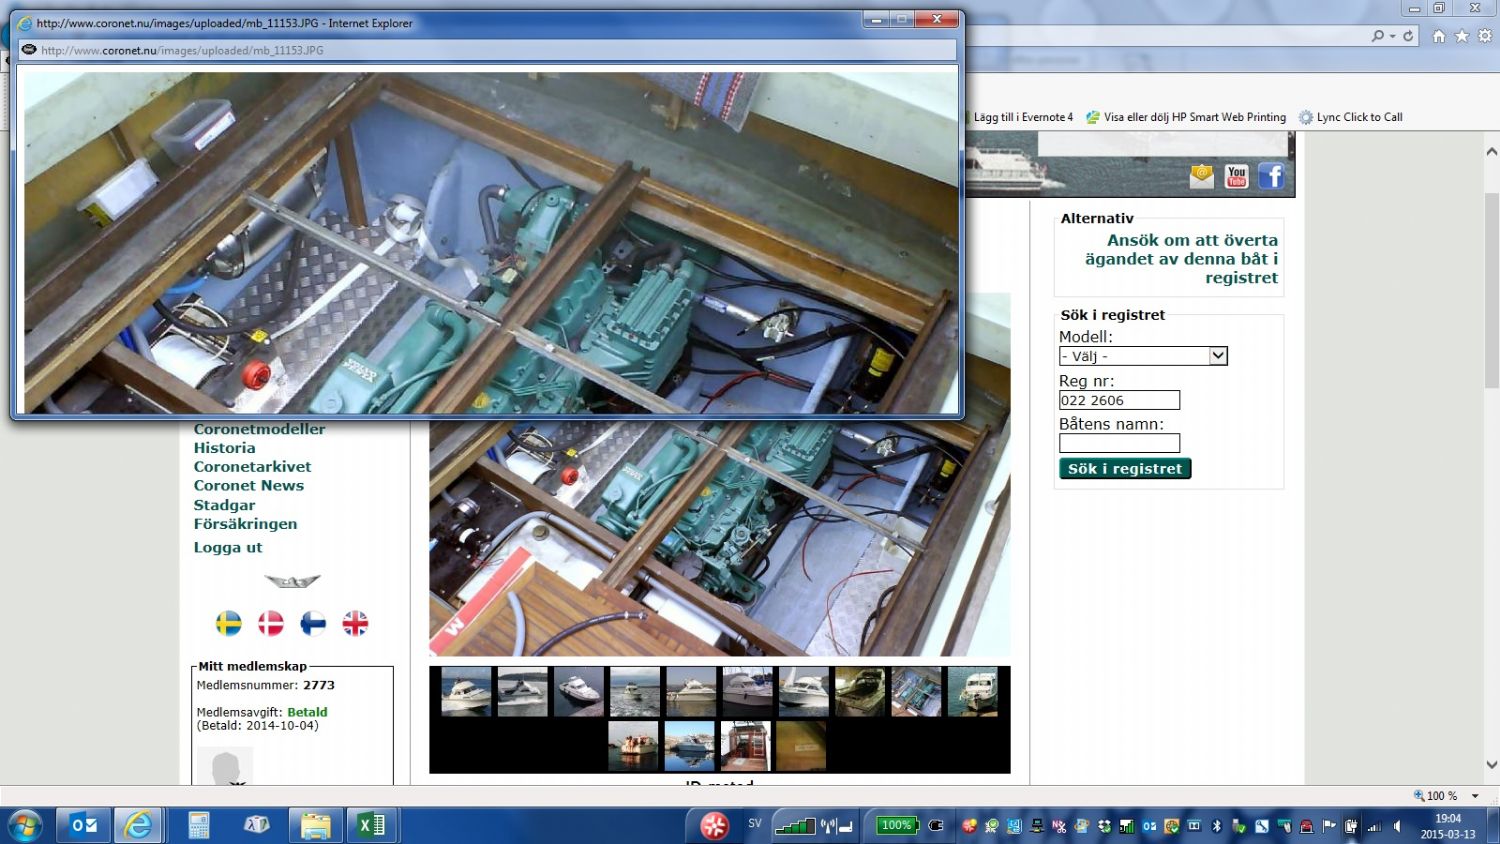Expand the address bar search dropdown arrow
The image size is (1500, 844).
coord(1392,36)
